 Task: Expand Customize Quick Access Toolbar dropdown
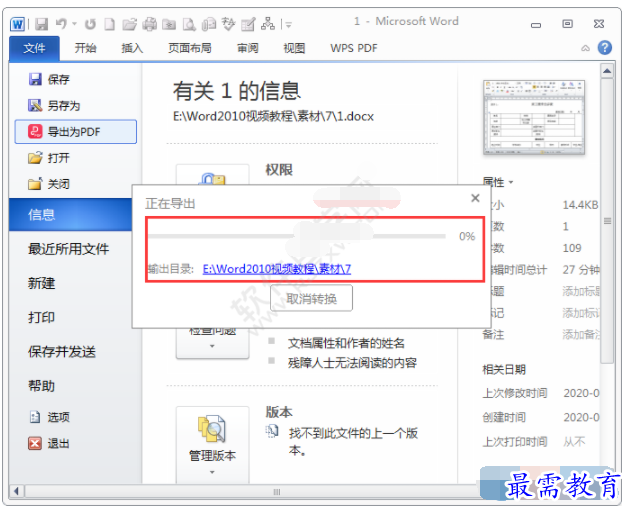click(288, 25)
